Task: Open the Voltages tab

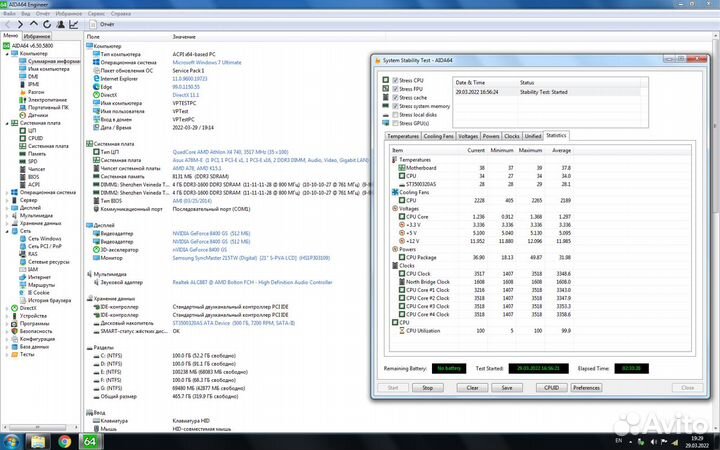Action: [468, 136]
